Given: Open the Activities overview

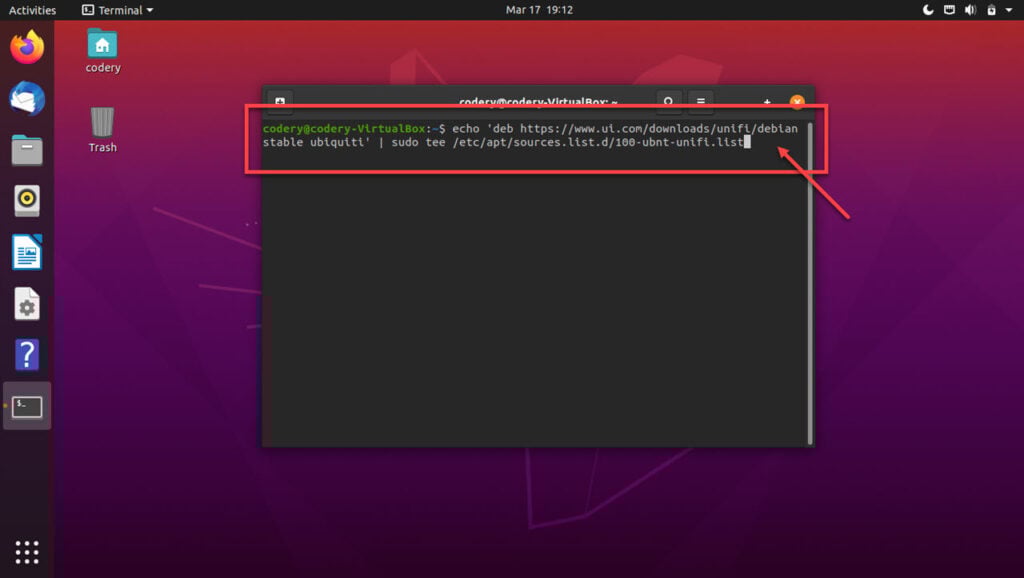Looking at the screenshot, I should (x=32, y=10).
